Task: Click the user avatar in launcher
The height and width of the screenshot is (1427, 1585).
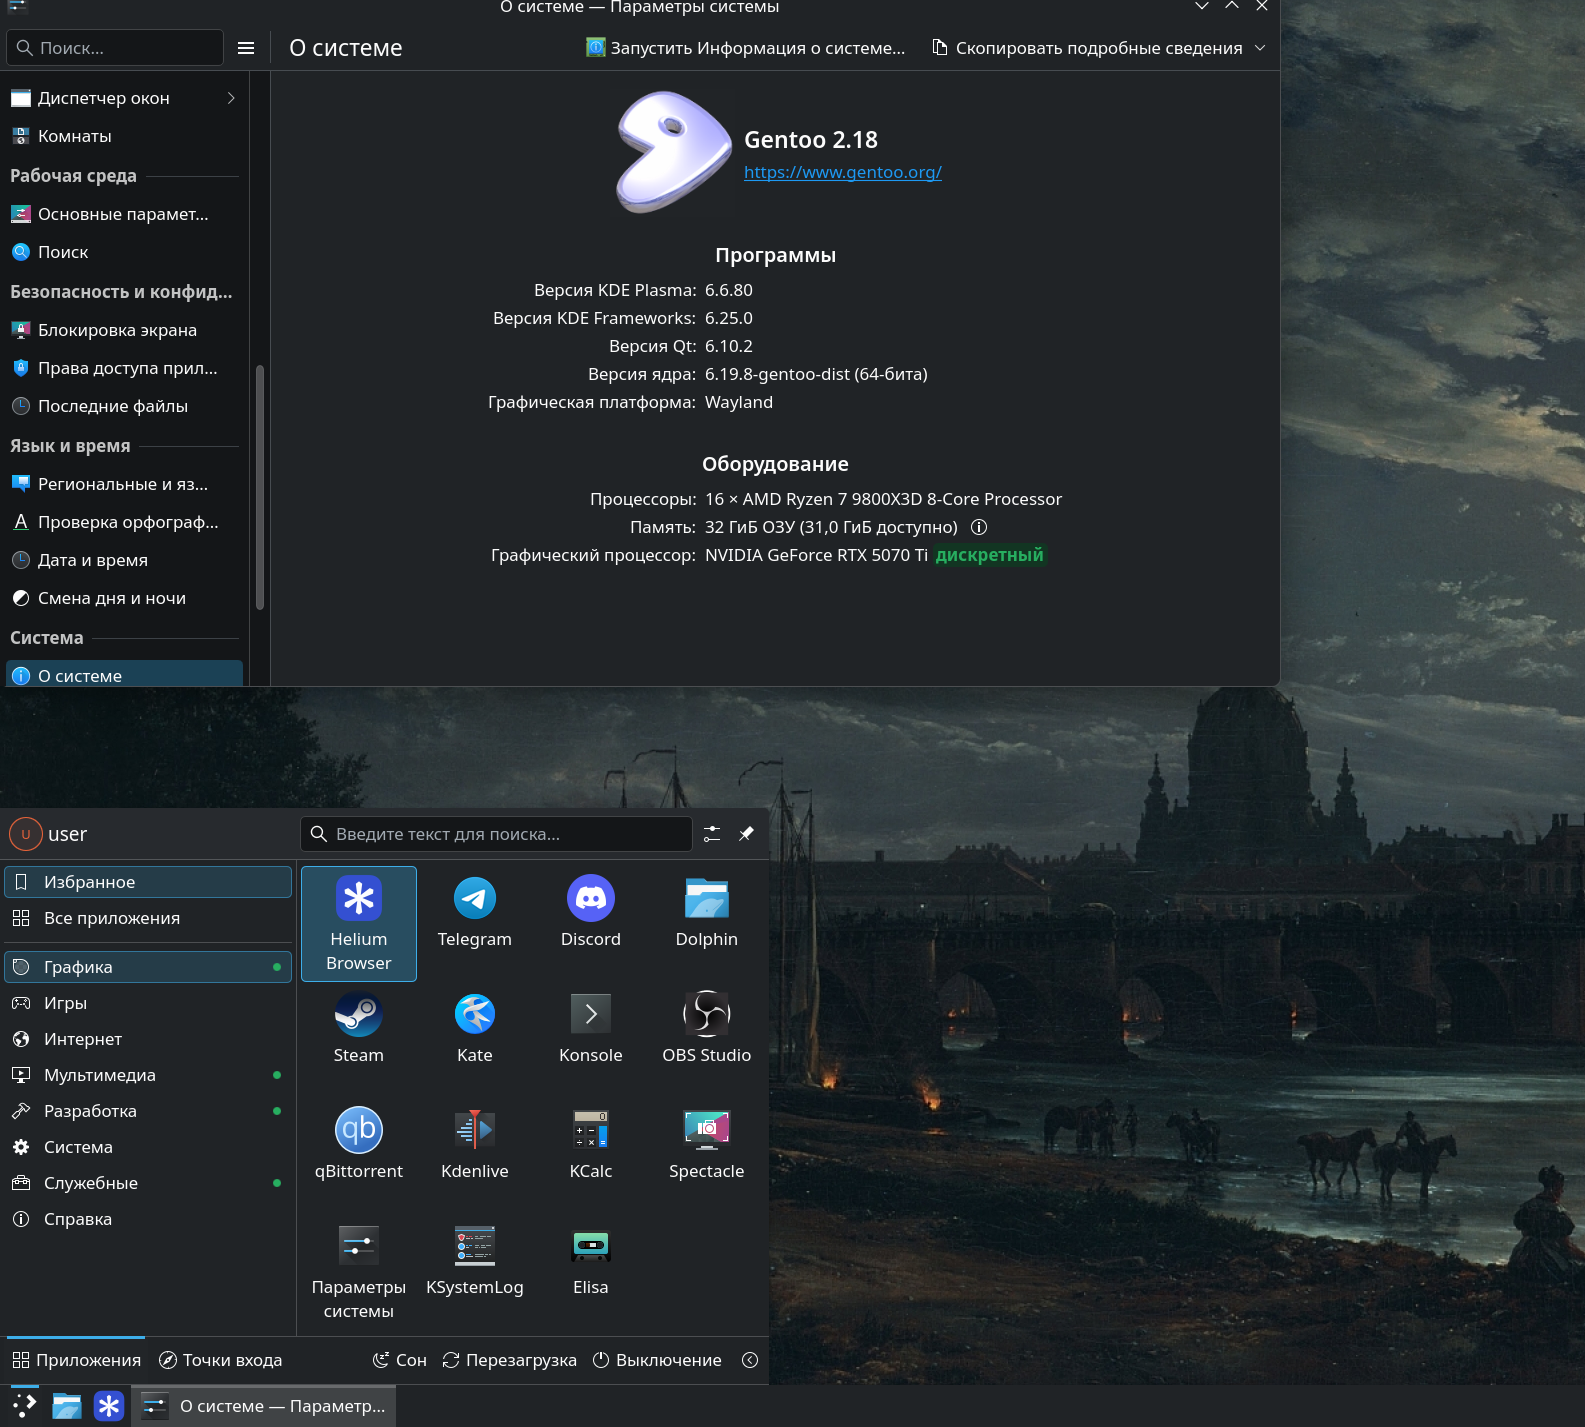Action: coord(26,834)
